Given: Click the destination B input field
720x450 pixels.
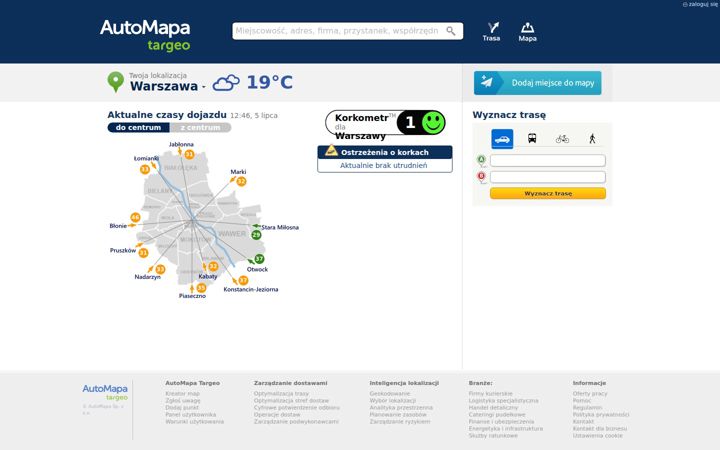Looking at the screenshot, I should tap(548, 177).
